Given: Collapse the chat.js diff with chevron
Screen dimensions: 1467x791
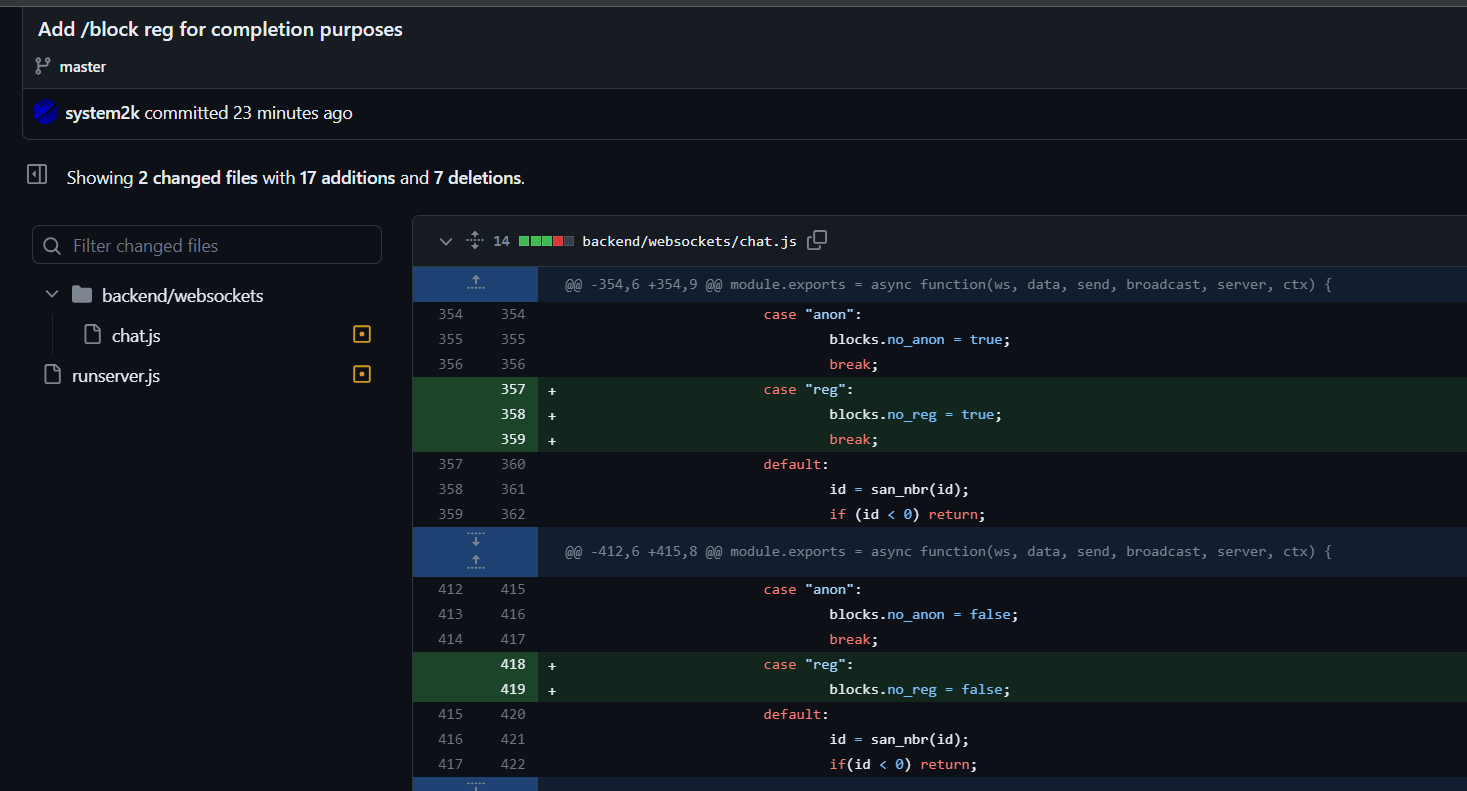Looking at the screenshot, I should pyautogui.click(x=446, y=241).
